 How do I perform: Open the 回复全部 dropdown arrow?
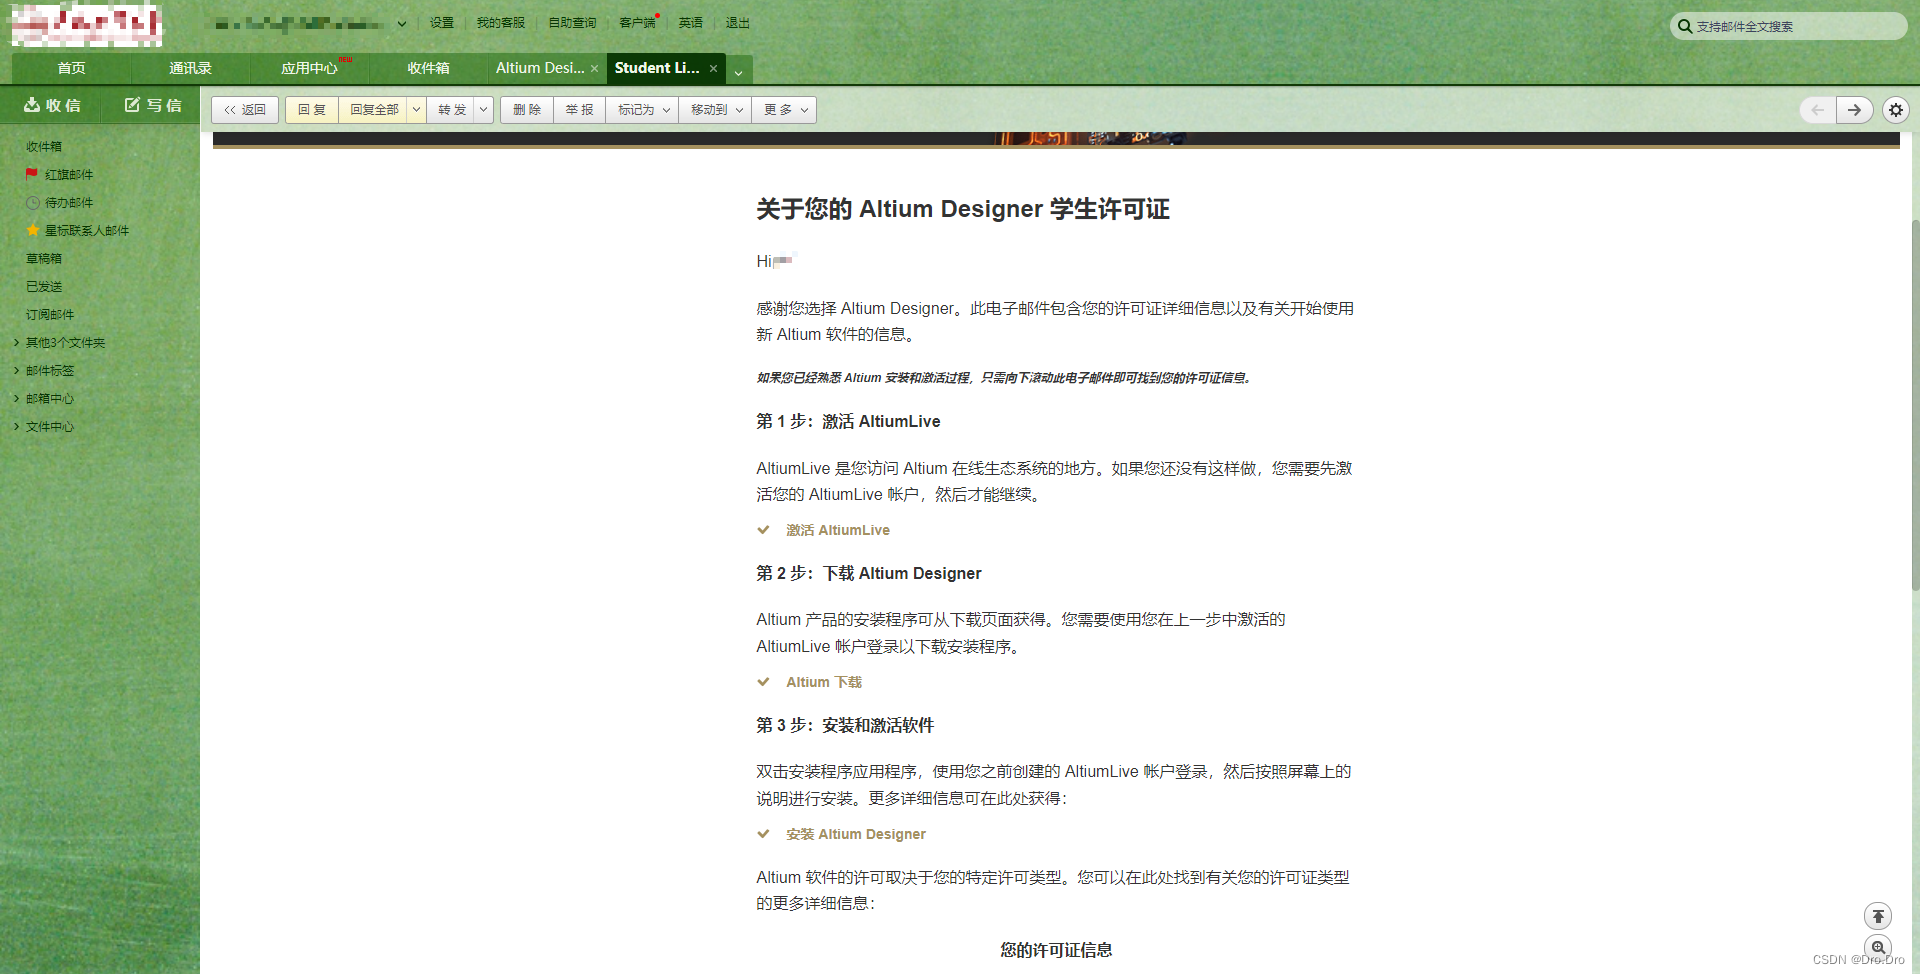coord(416,110)
